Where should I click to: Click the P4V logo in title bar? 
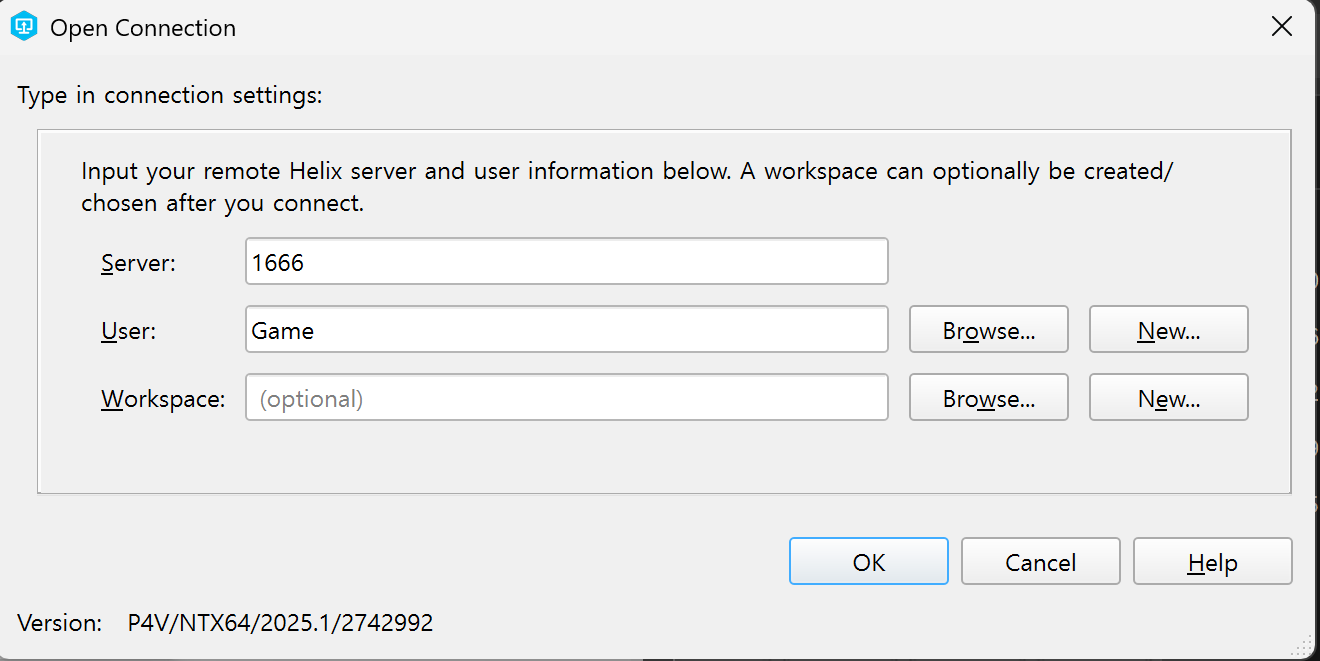tap(24, 27)
